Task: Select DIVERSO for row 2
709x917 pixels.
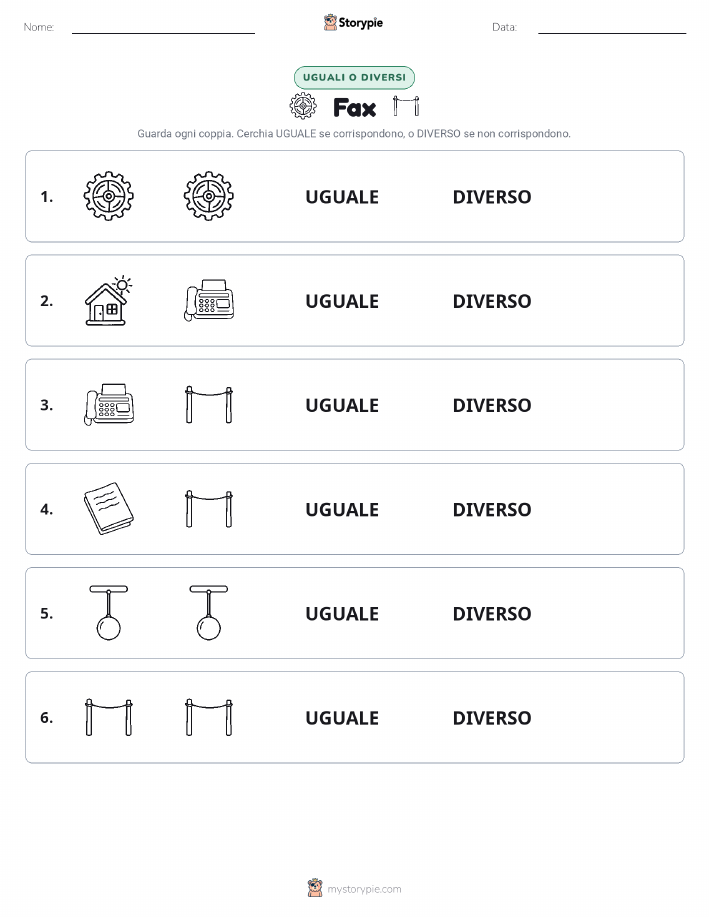Action: point(492,301)
